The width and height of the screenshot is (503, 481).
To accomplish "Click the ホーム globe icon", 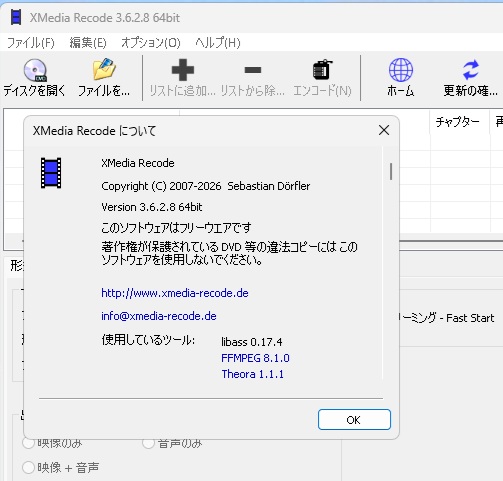I will 401,70.
